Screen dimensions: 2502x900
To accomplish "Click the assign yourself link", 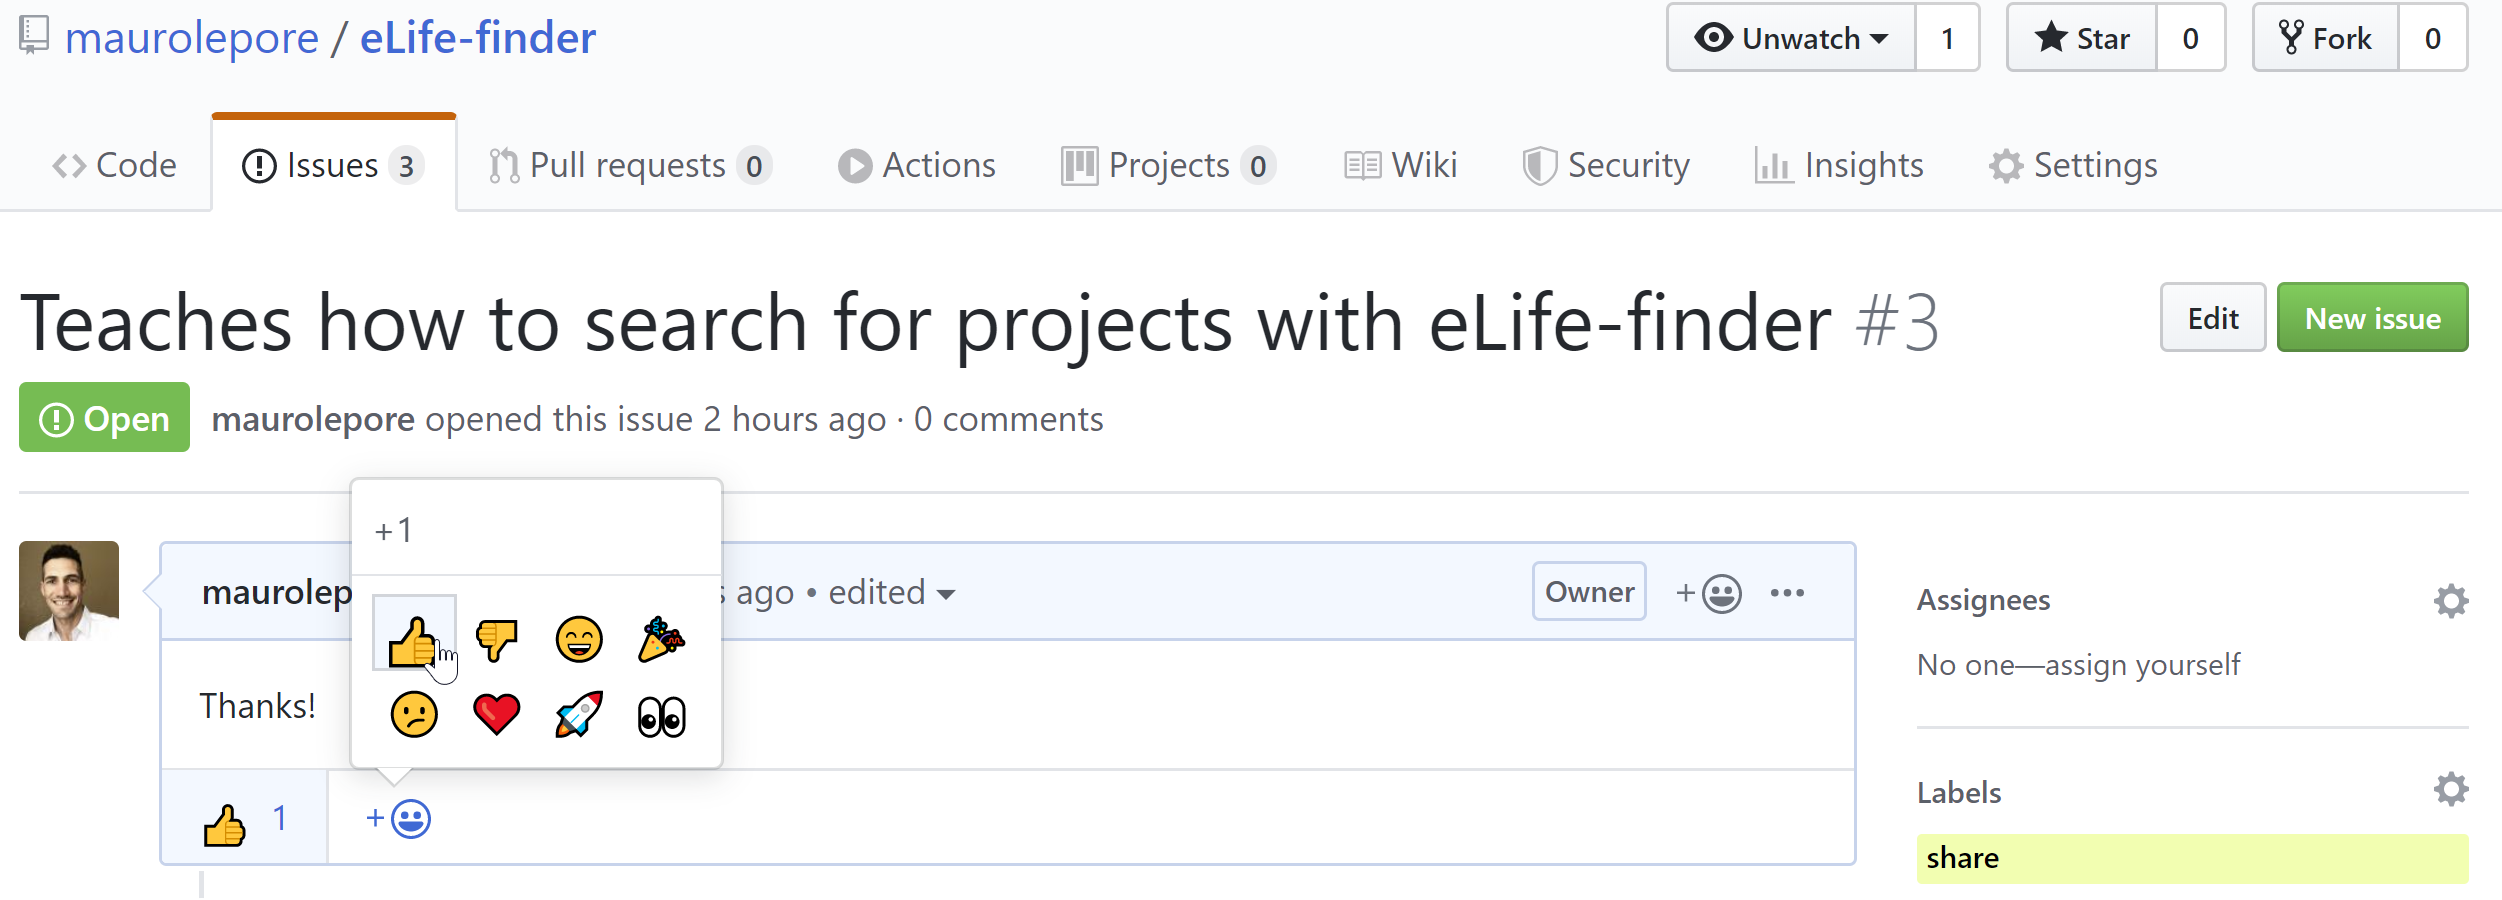I will [2142, 665].
